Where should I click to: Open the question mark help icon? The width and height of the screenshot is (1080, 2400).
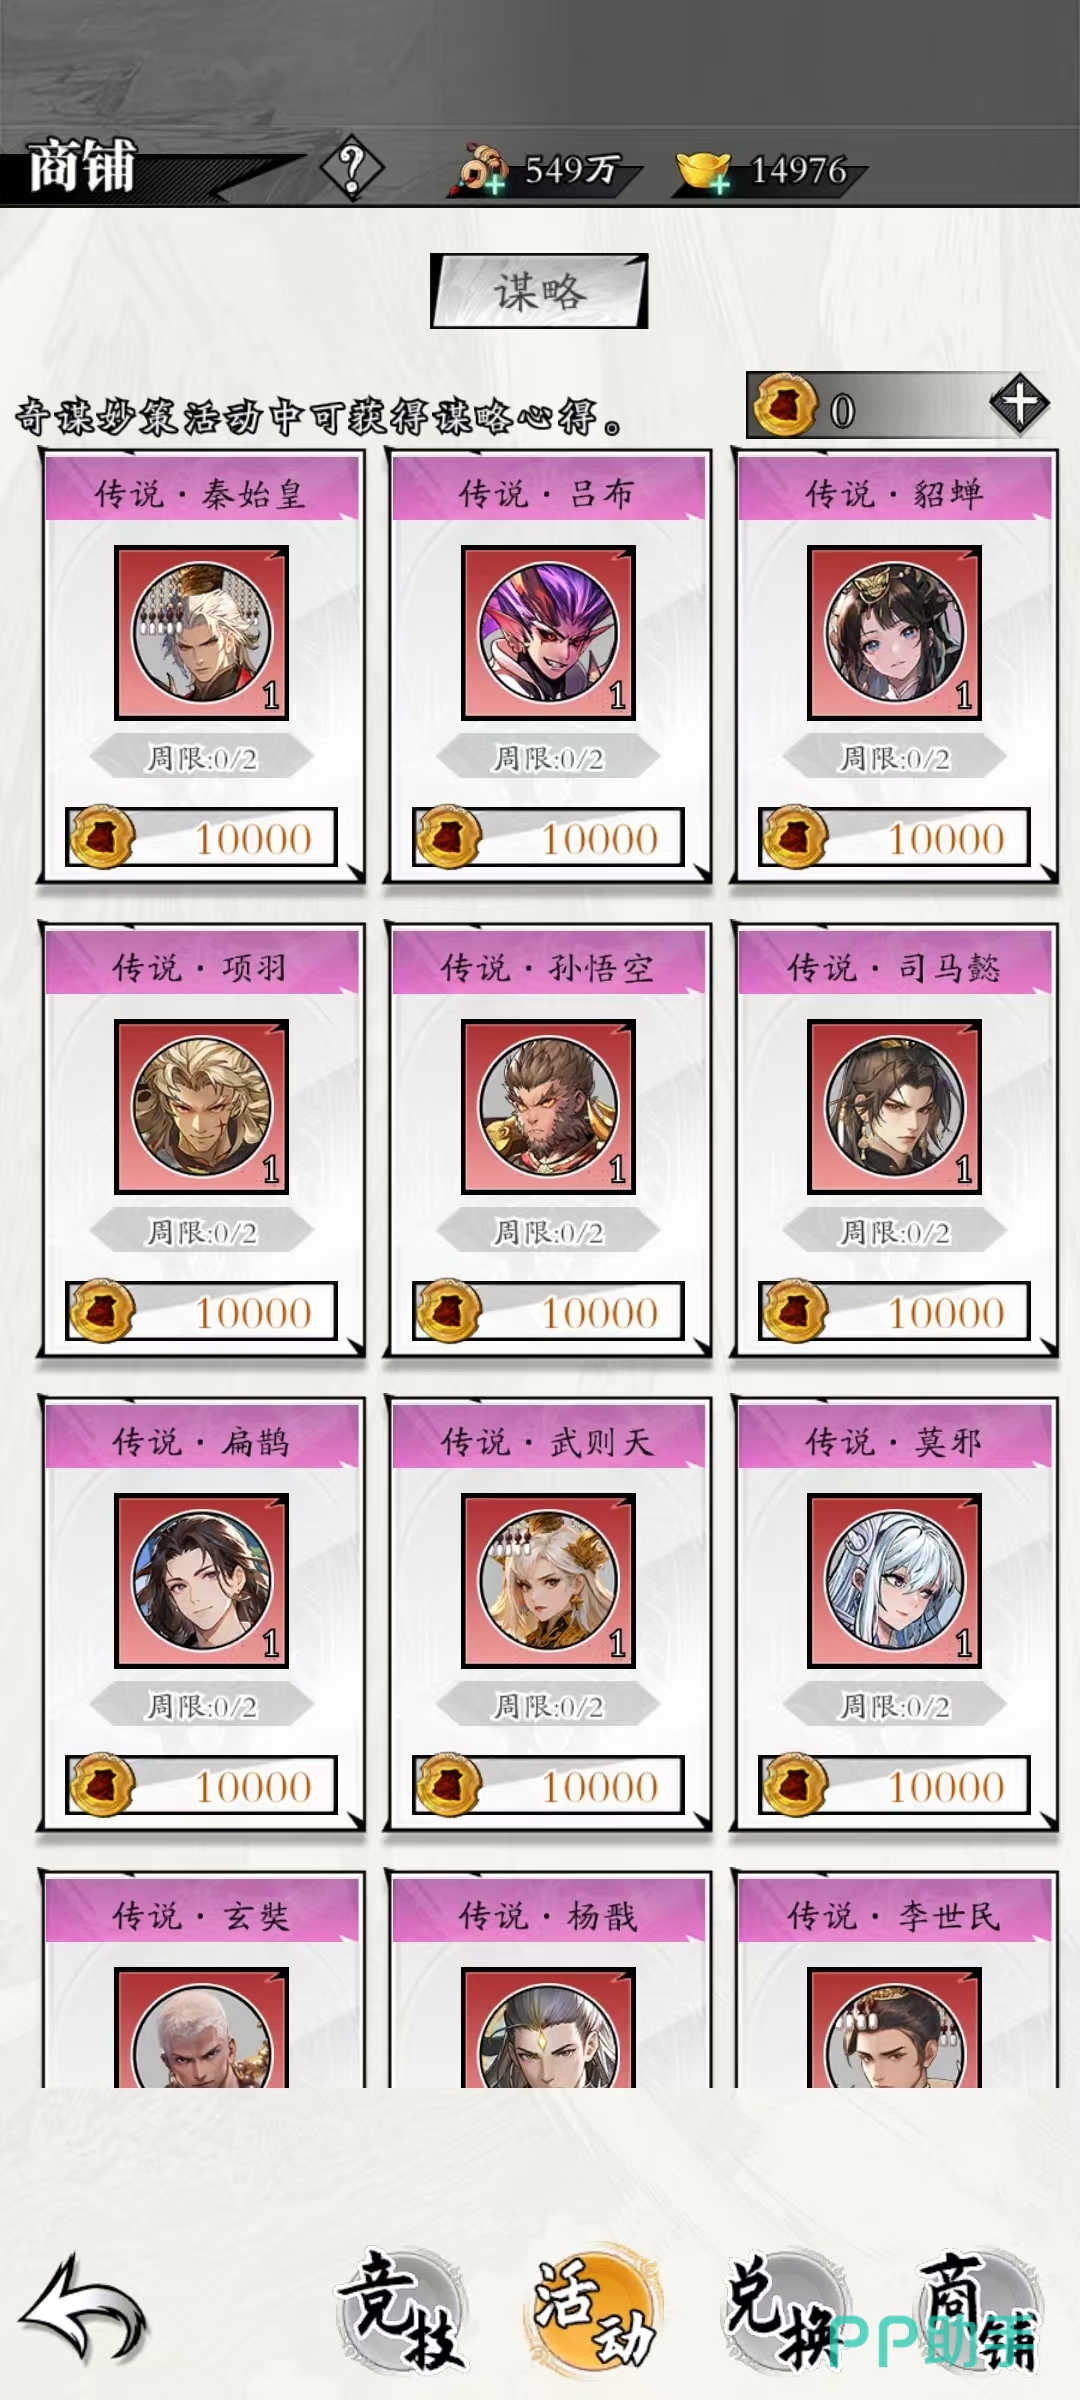pyautogui.click(x=352, y=168)
